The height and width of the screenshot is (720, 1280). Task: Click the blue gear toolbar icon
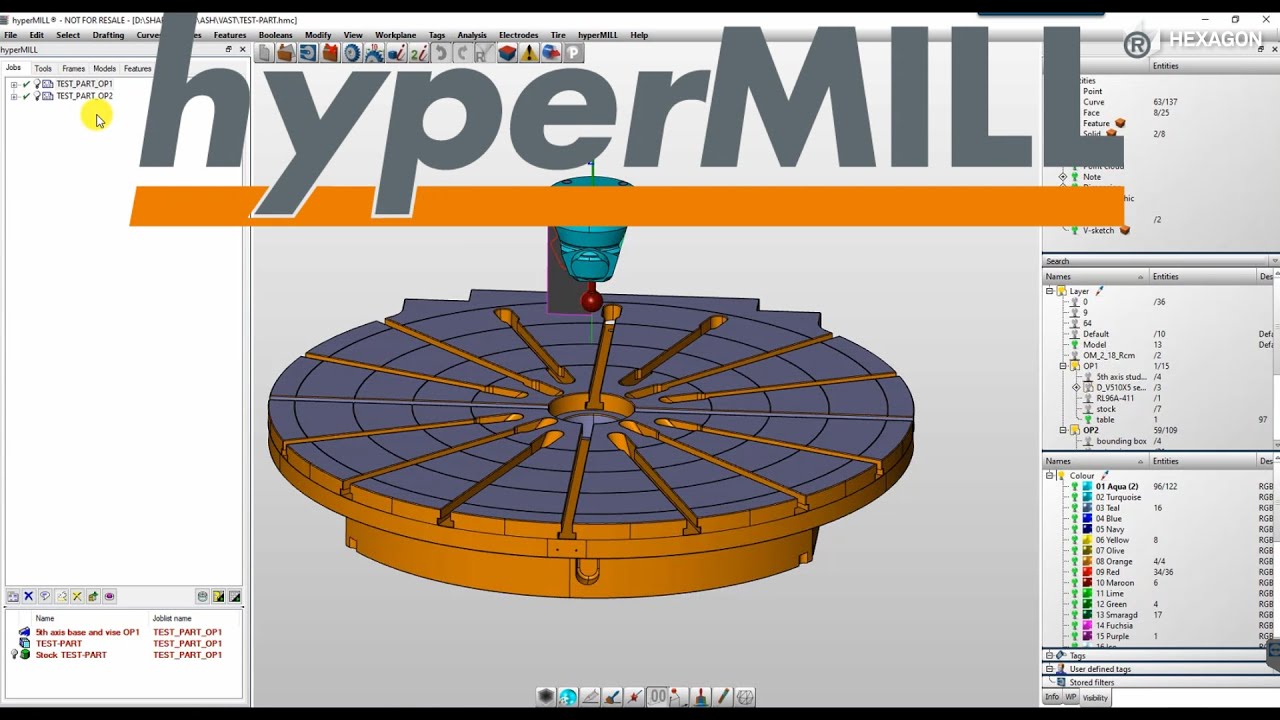352,53
